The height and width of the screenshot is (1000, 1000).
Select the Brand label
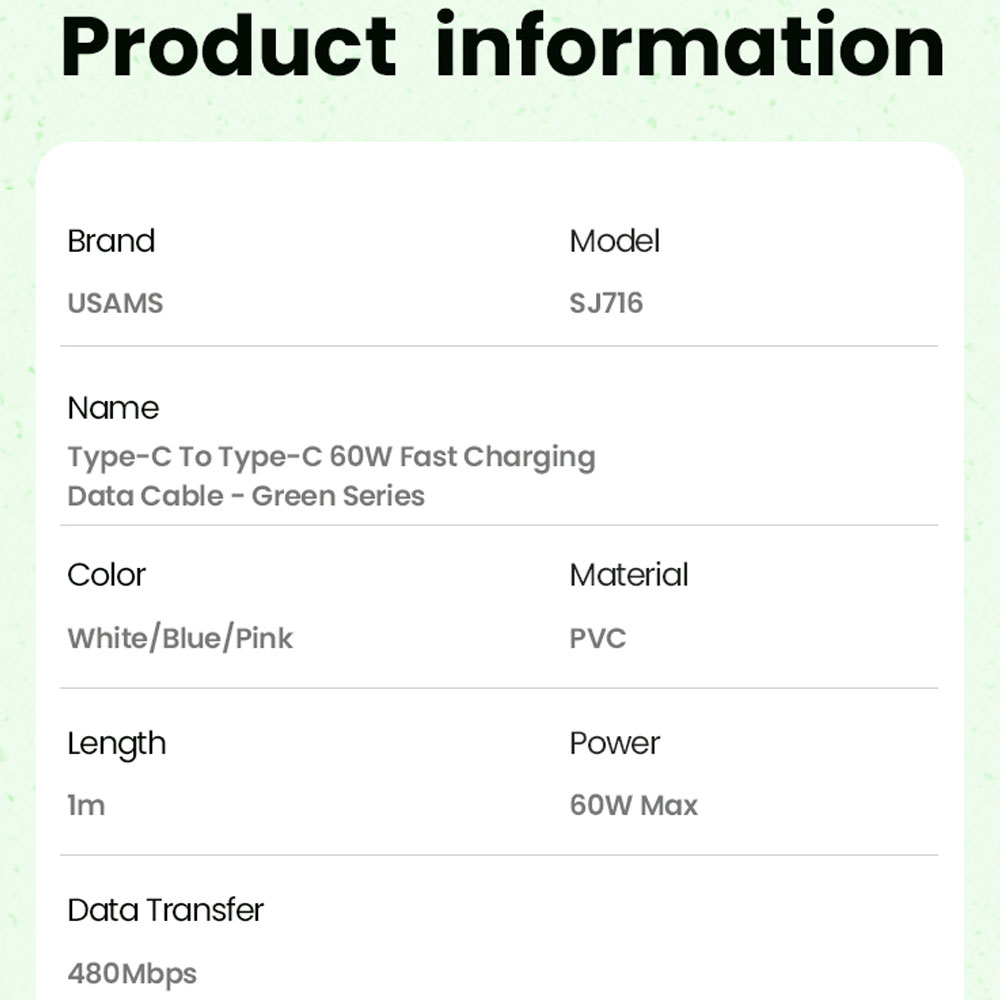pos(111,241)
